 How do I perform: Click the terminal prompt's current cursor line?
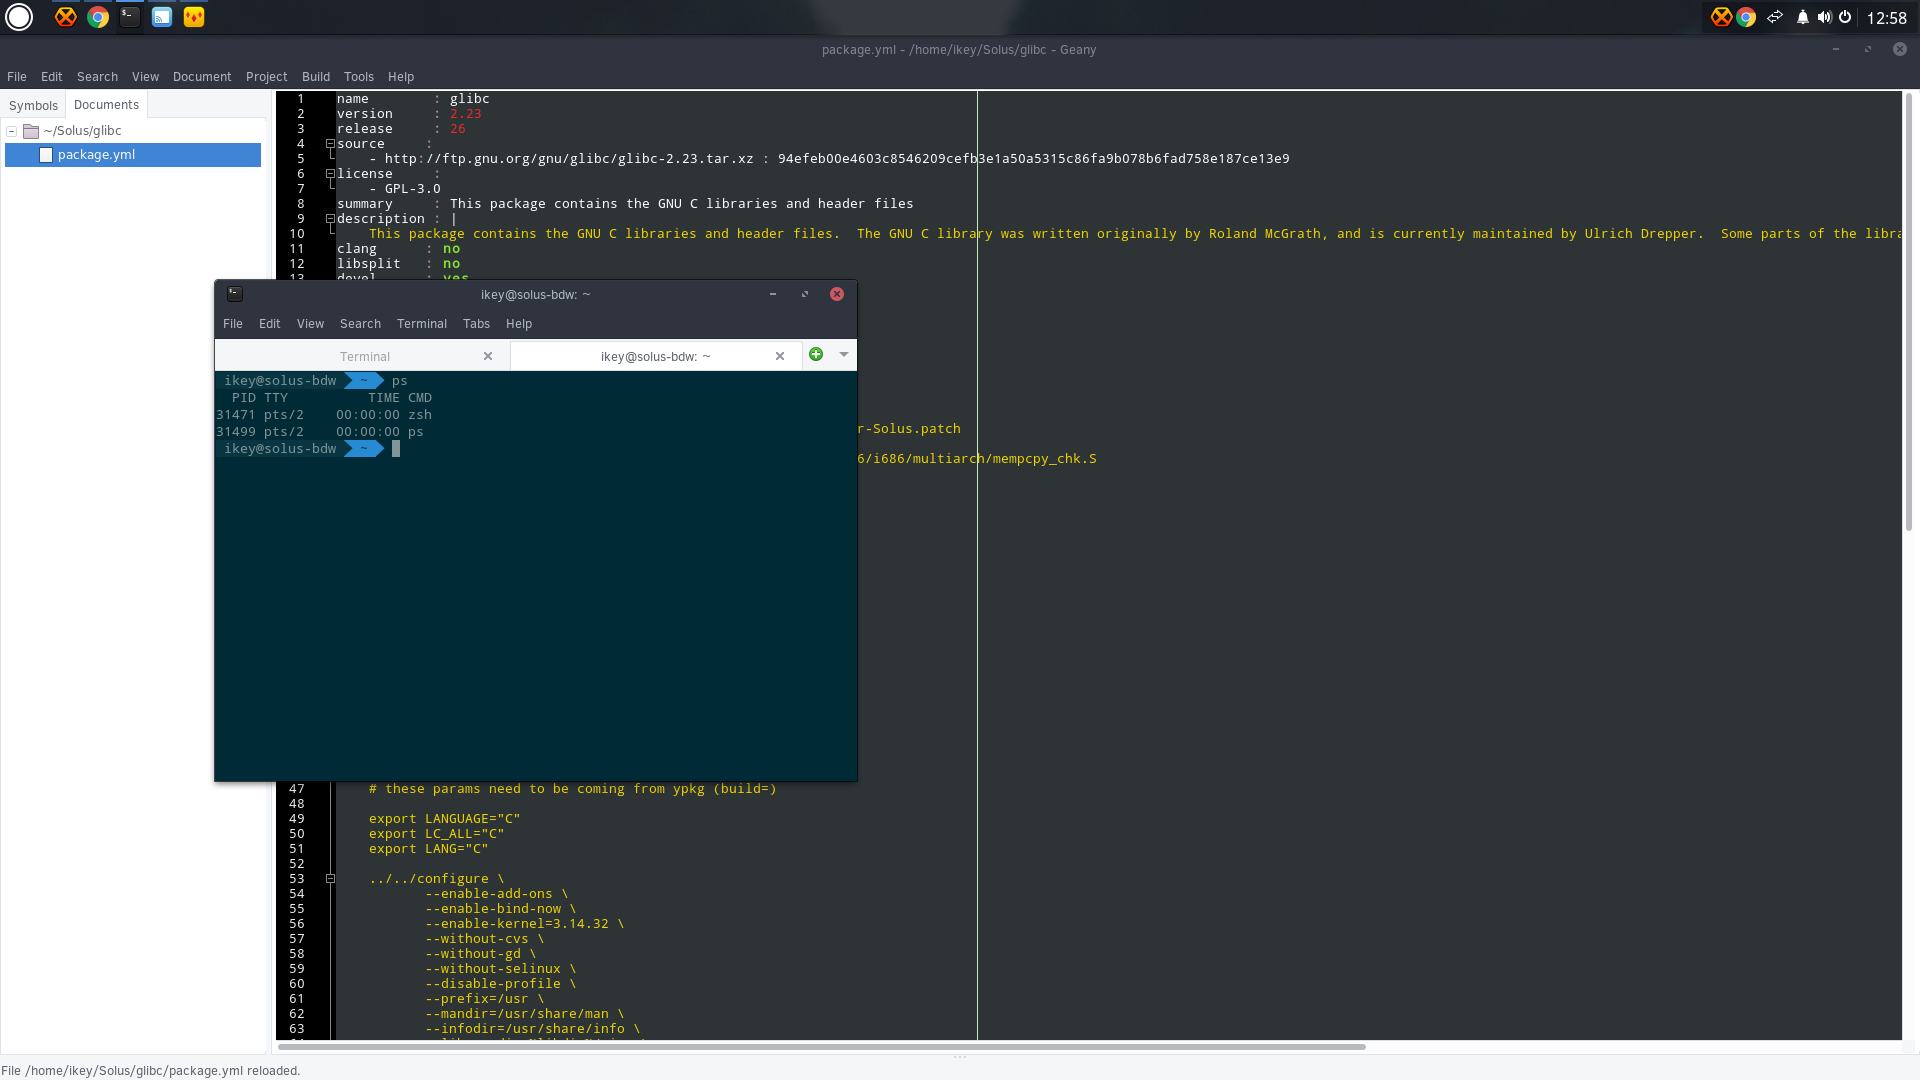[x=536, y=449]
